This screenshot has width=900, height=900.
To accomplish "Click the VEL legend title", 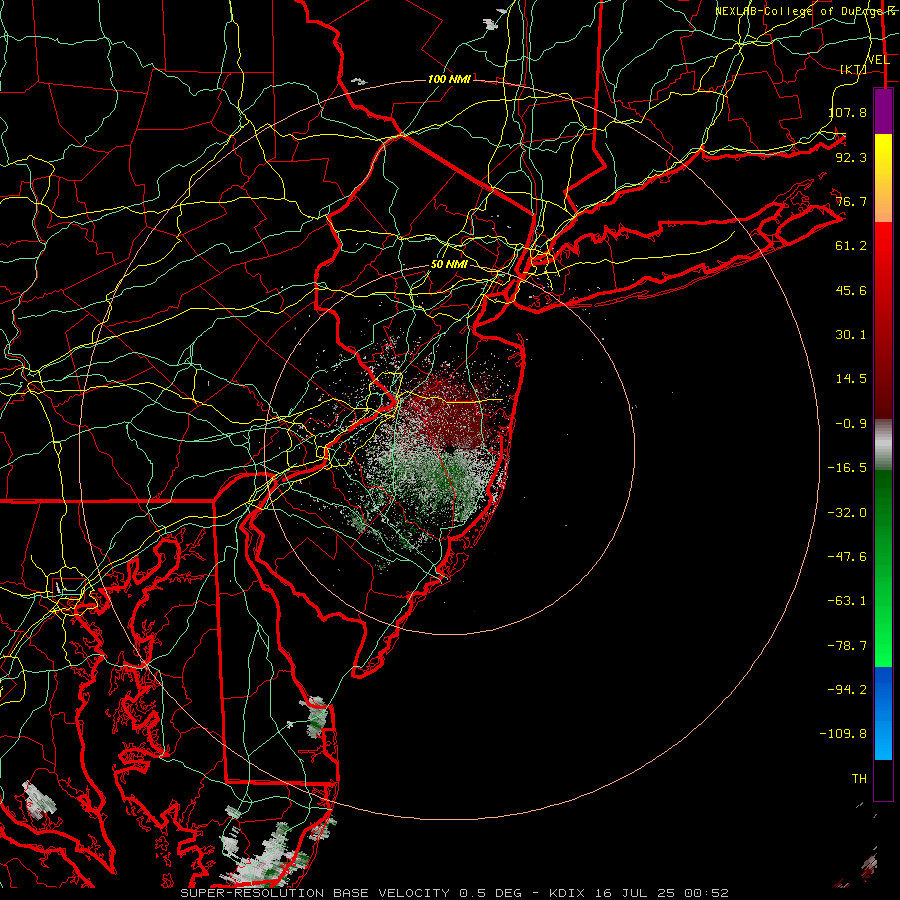I will pyautogui.click(x=879, y=59).
